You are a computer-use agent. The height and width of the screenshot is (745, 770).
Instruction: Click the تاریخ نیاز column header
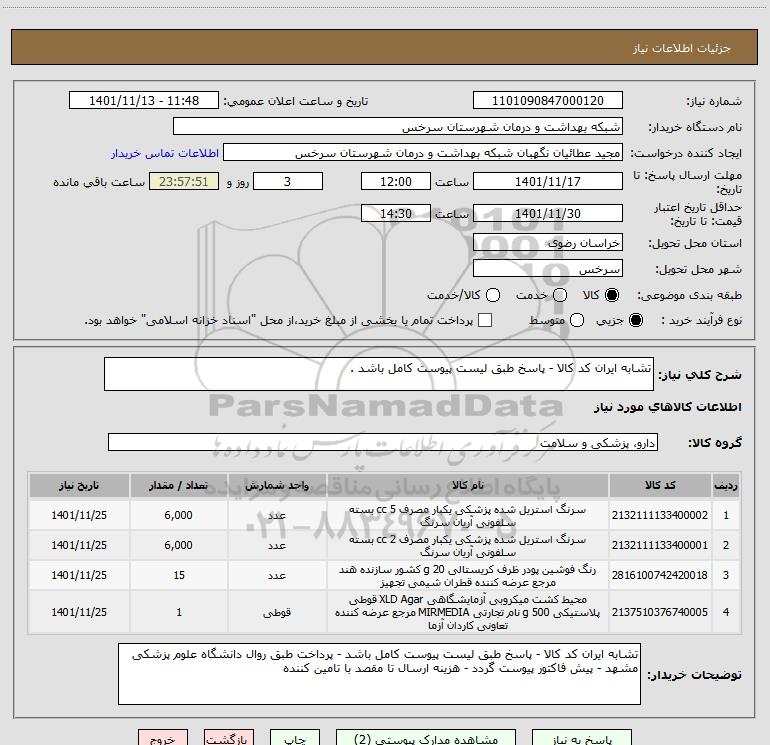click(79, 485)
